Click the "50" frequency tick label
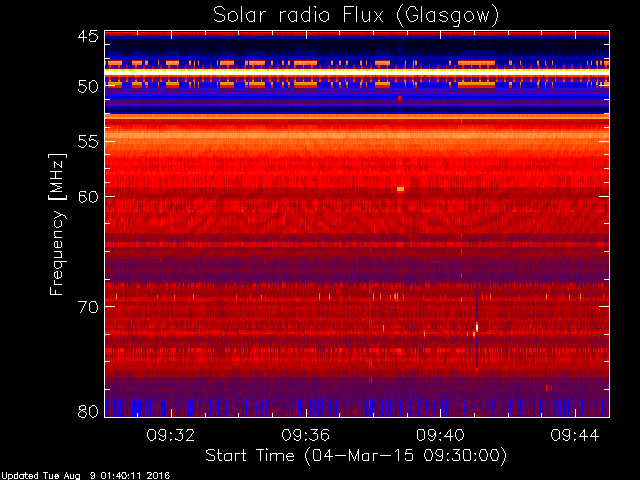Viewport: 640px width, 480px height. 88,87
